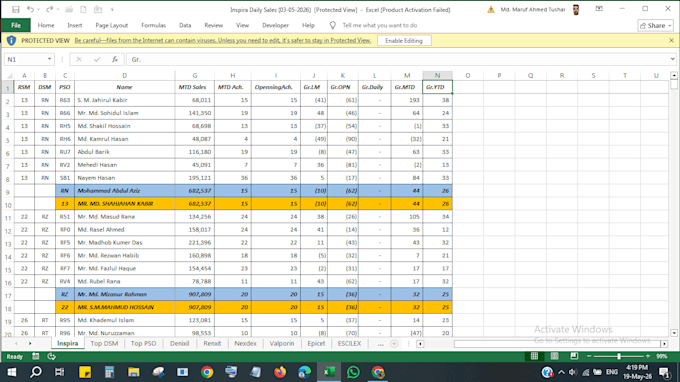680x382 pixels.
Task: Click the Protected View shield icon
Action: point(11,40)
